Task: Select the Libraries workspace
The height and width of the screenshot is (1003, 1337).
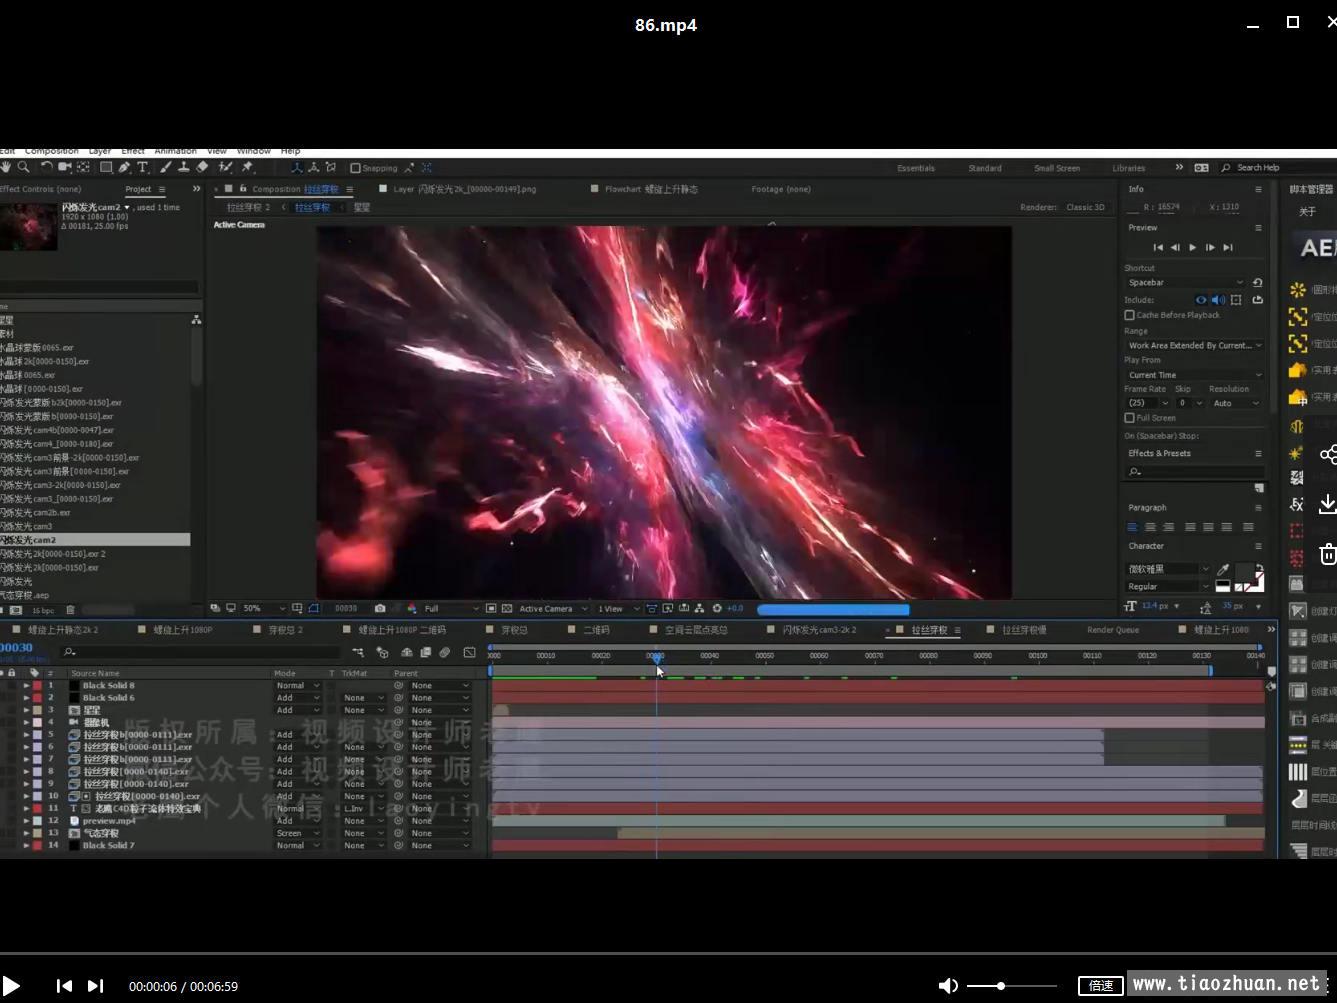Action: 1128,168
